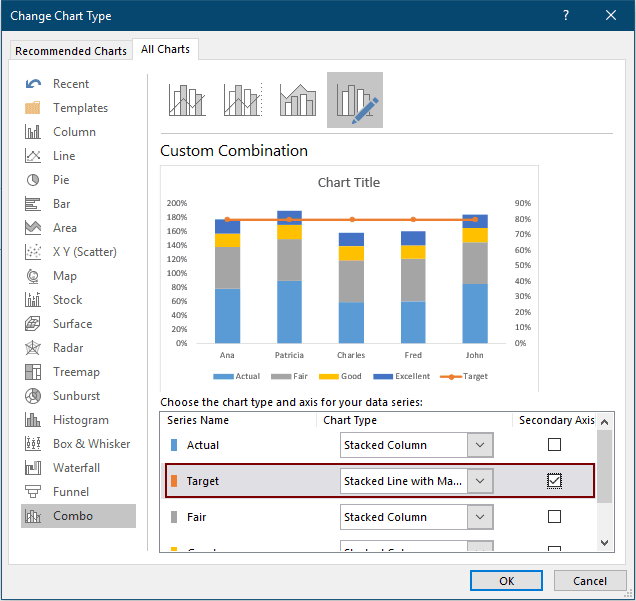Select the Clustered Column - Line combo icon
636x601 pixels.
(187, 100)
